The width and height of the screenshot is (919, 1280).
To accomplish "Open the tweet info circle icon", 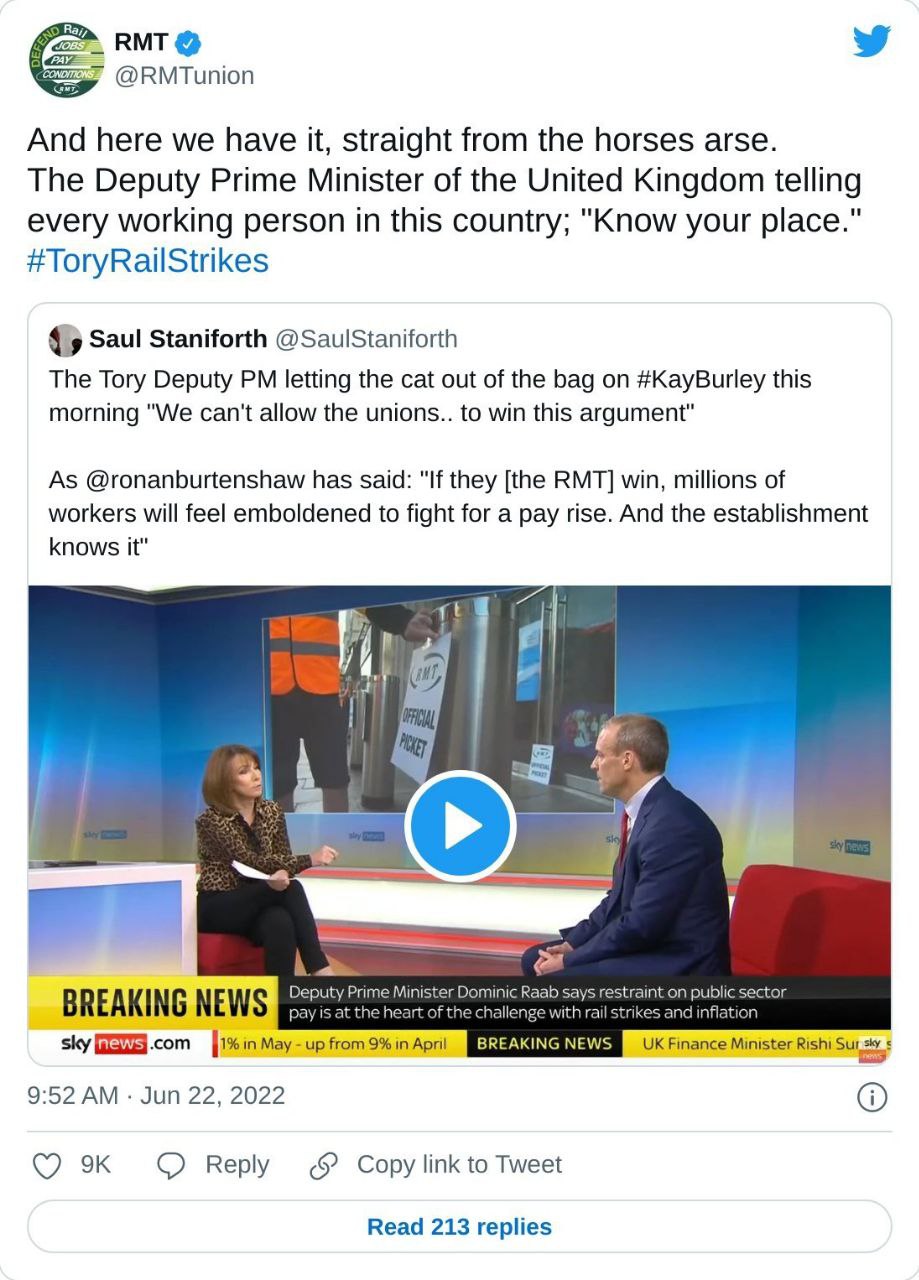I will tap(872, 1097).
